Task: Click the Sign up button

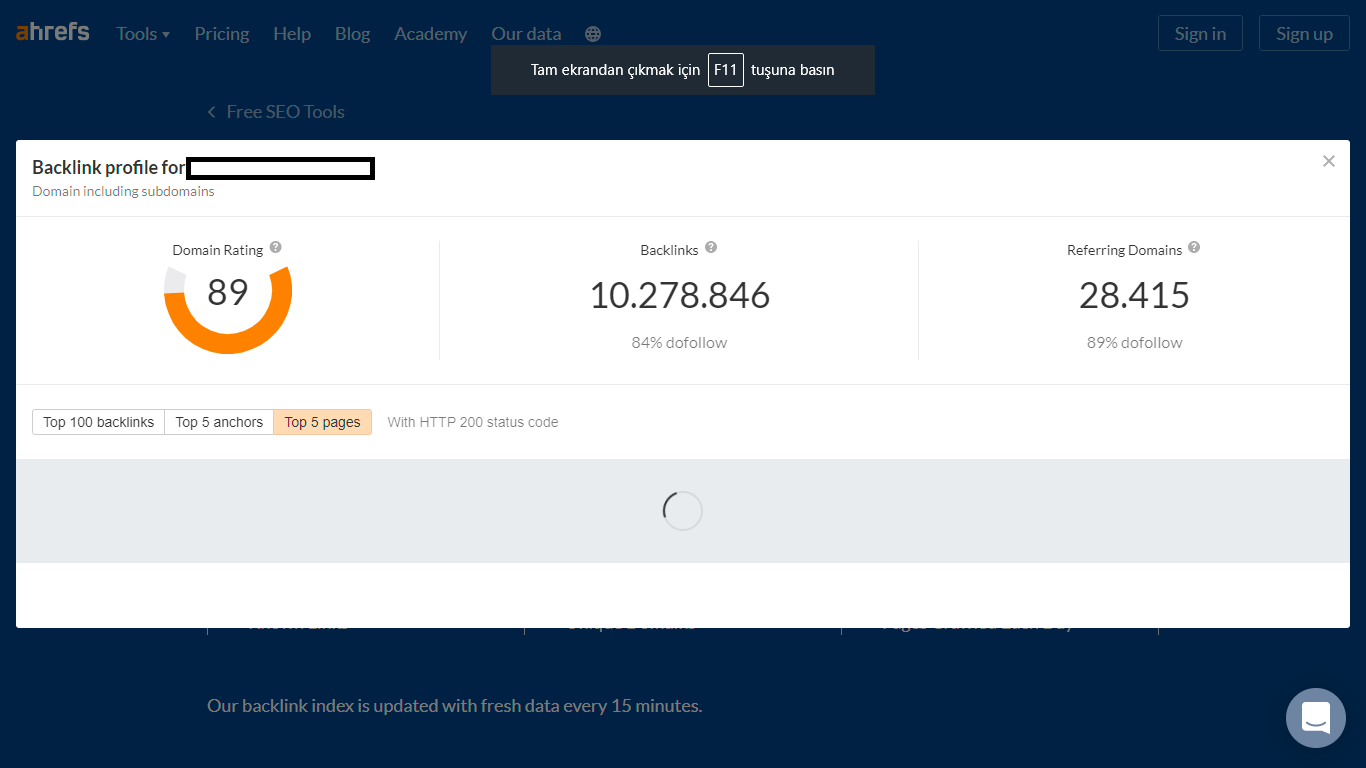Action: [1304, 33]
